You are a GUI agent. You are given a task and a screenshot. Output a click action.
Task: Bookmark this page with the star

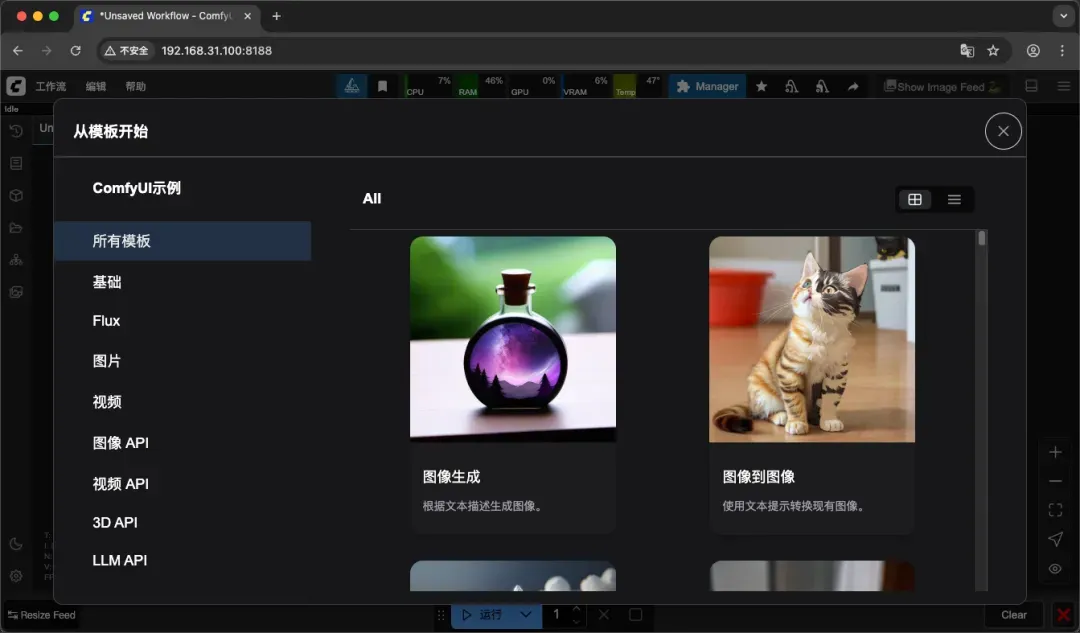[x=993, y=50]
